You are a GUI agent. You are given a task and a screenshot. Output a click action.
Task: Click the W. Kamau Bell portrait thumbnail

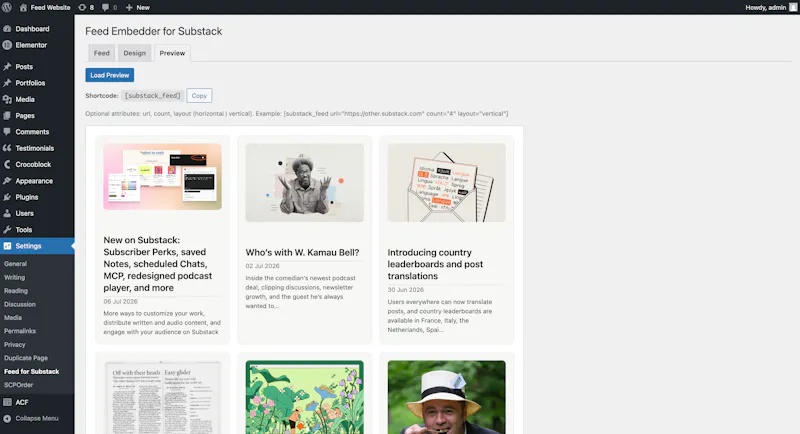click(305, 183)
